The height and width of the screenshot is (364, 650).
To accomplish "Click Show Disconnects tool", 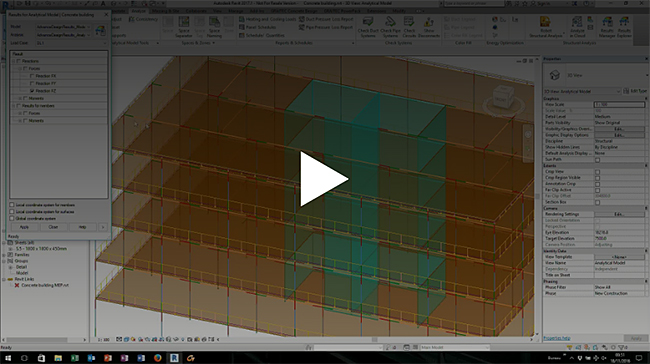I will coord(429,27).
